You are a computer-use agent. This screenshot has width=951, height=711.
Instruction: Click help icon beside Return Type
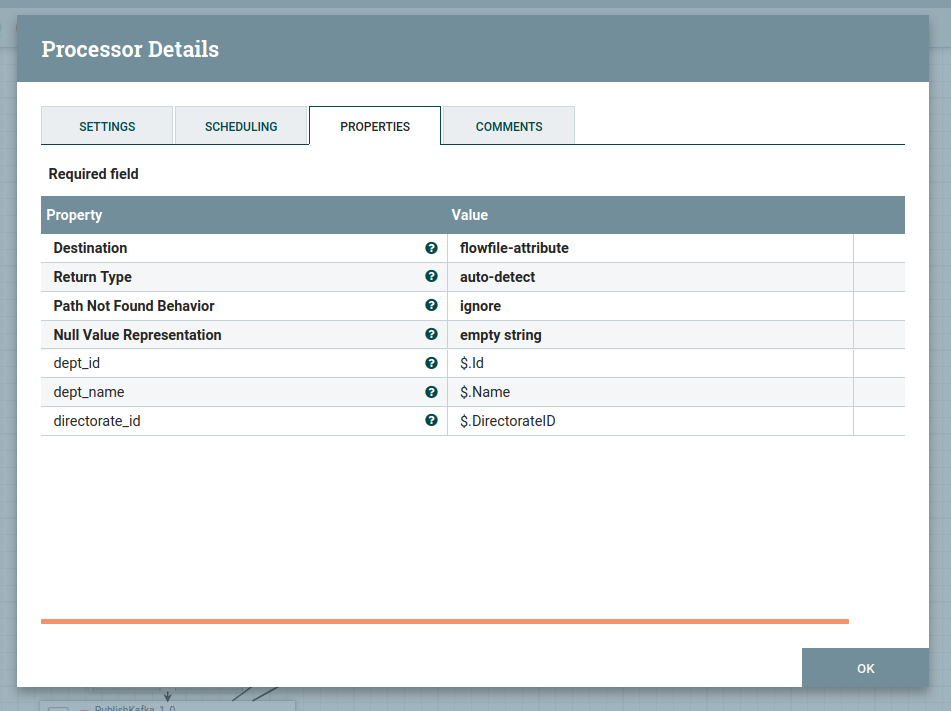click(431, 277)
